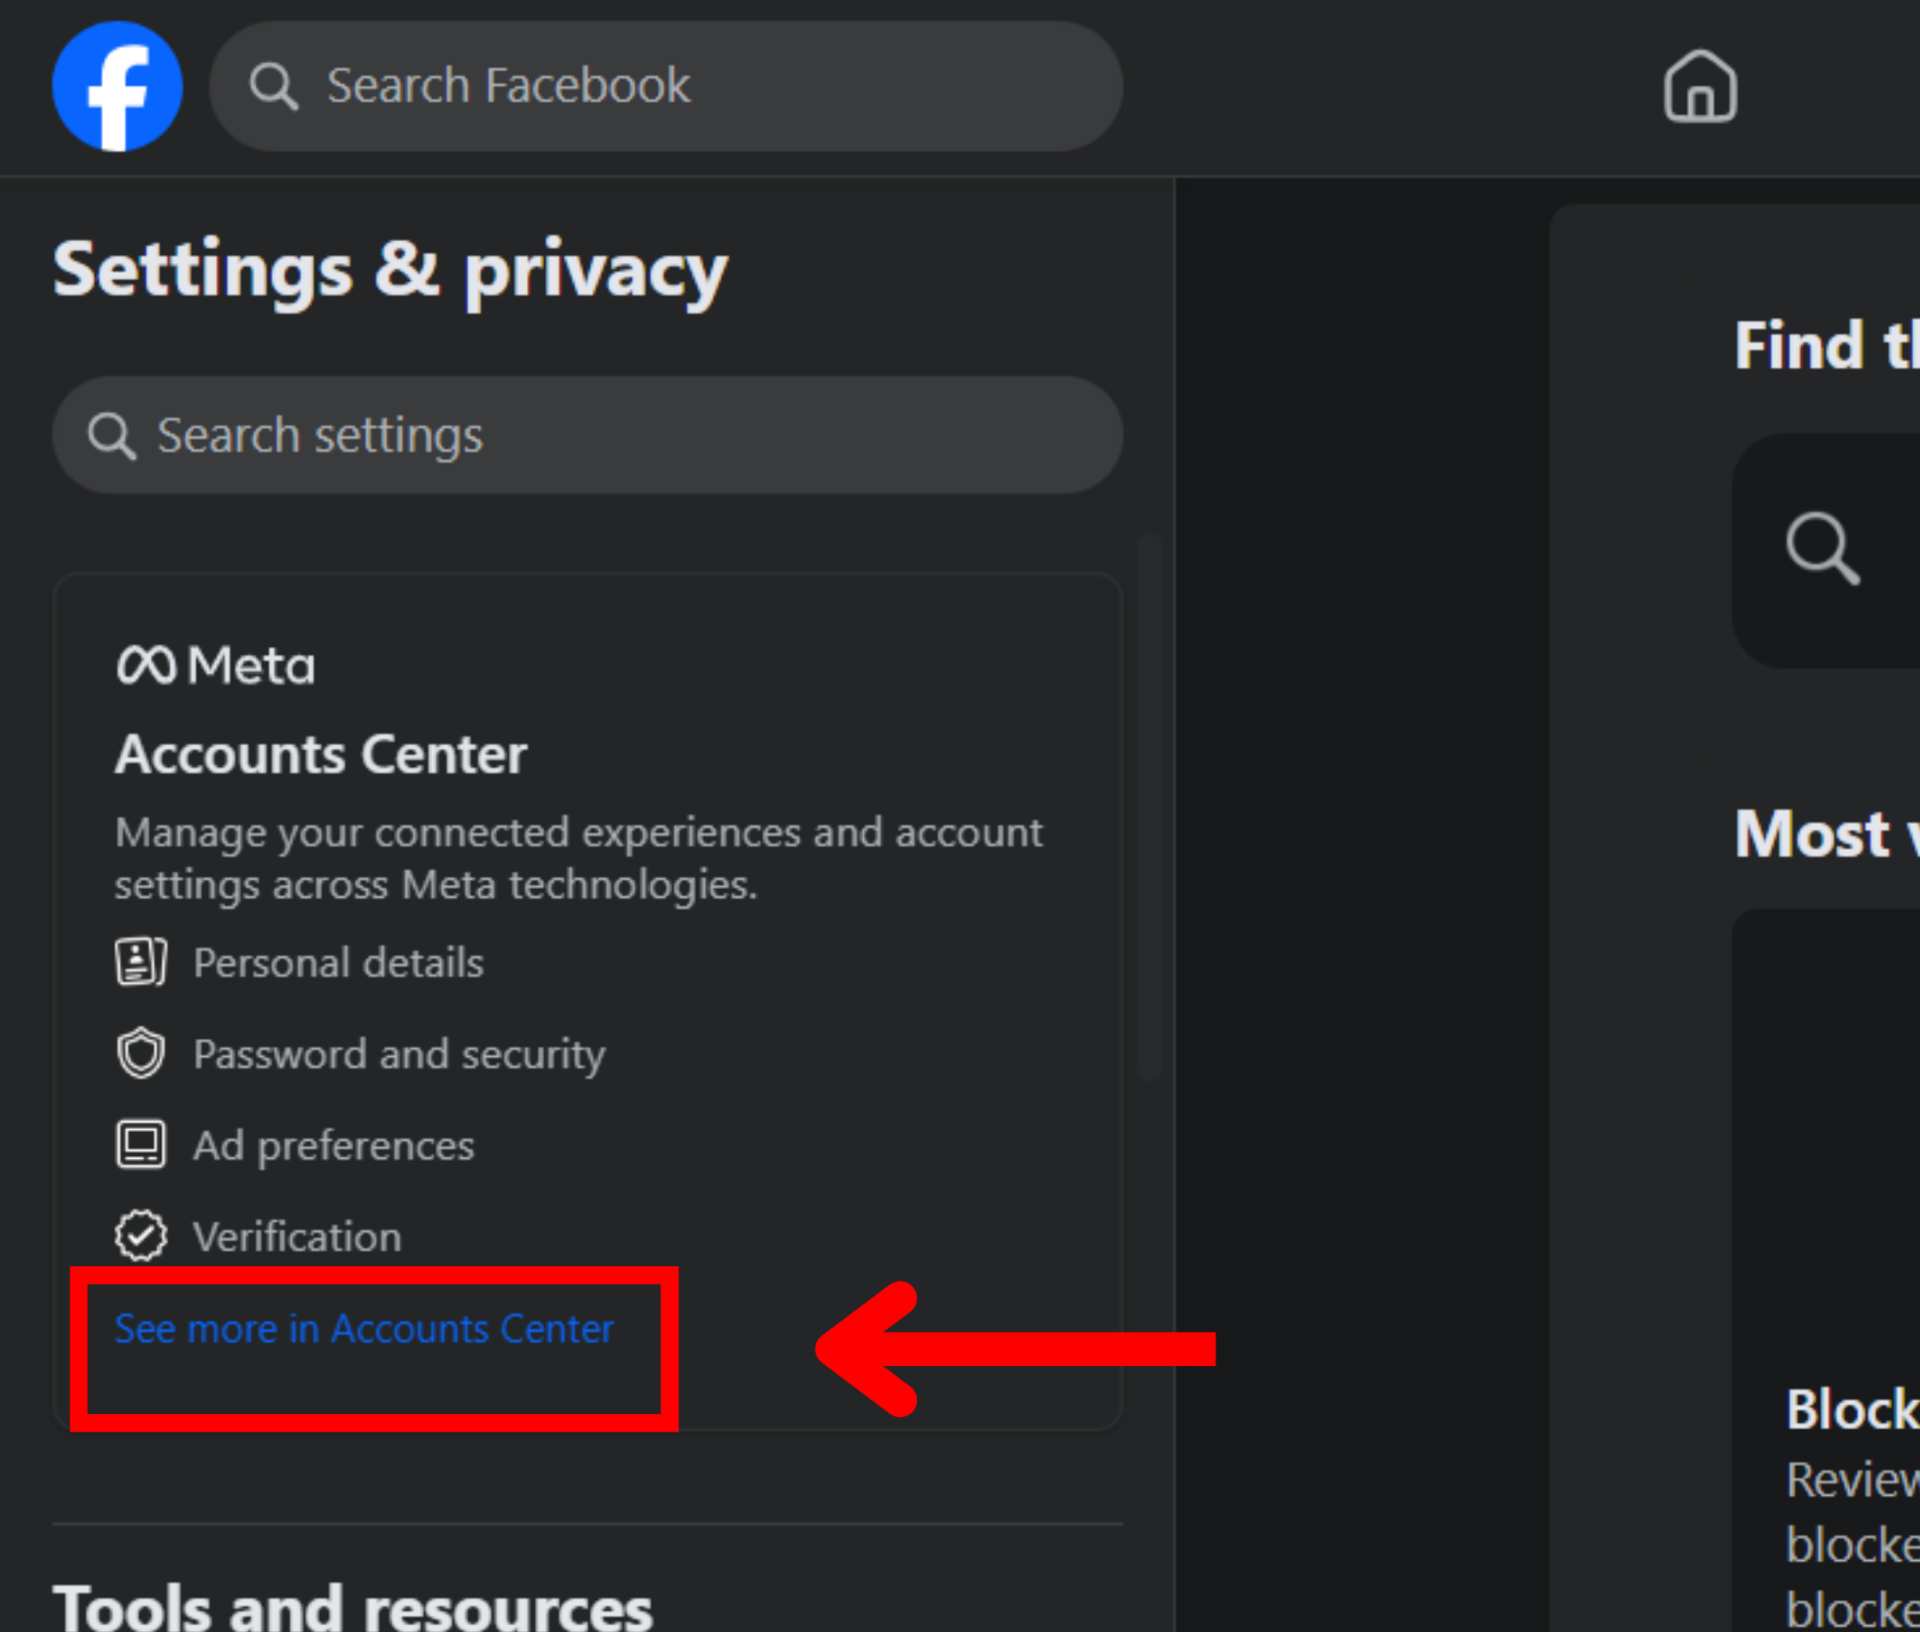
Task: Select the Verification badge icon
Action: tap(141, 1234)
